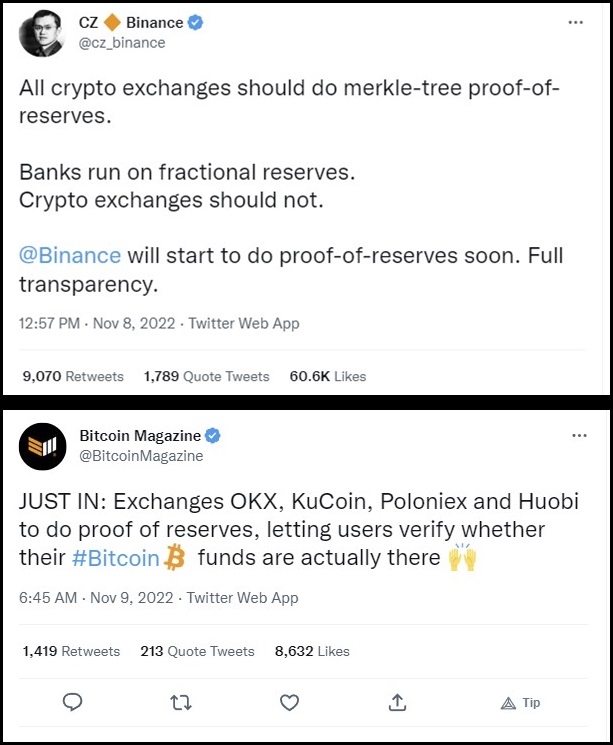Open CZ Binance profile picture
The width and height of the screenshot is (613, 745).
pos(42,34)
